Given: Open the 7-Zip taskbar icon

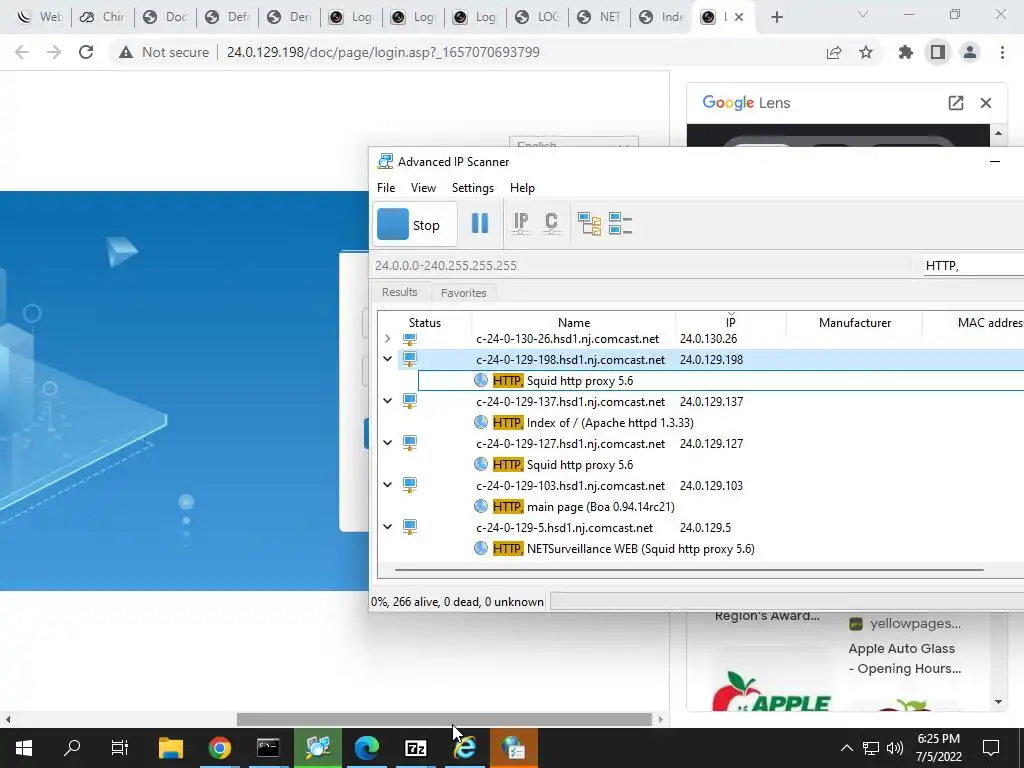Looking at the screenshot, I should pyautogui.click(x=416, y=748).
